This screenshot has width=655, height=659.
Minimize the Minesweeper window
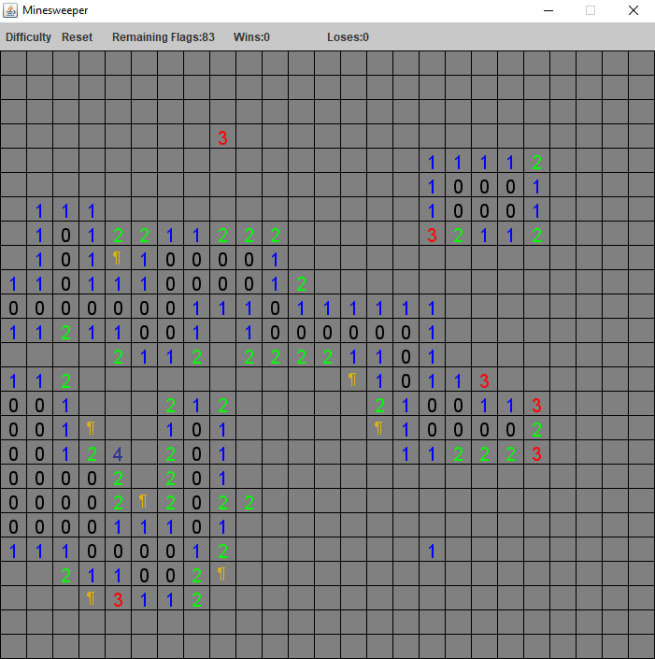548,10
